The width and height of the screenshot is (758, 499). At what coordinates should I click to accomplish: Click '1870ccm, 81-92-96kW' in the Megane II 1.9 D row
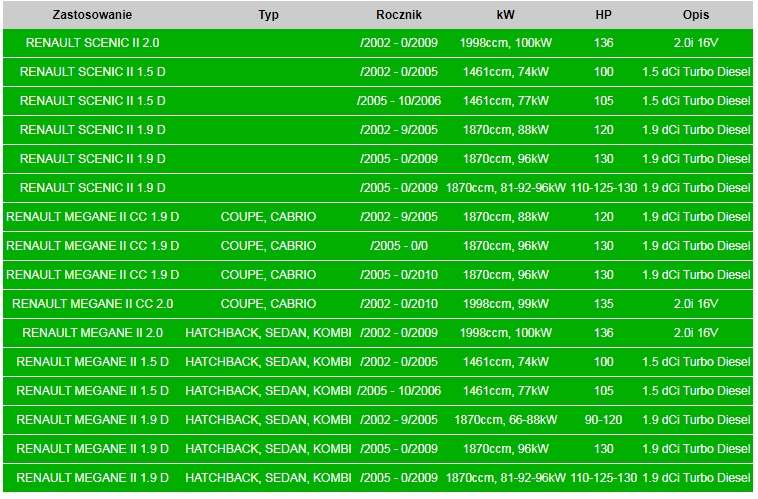pyautogui.click(x=506, y=478)
